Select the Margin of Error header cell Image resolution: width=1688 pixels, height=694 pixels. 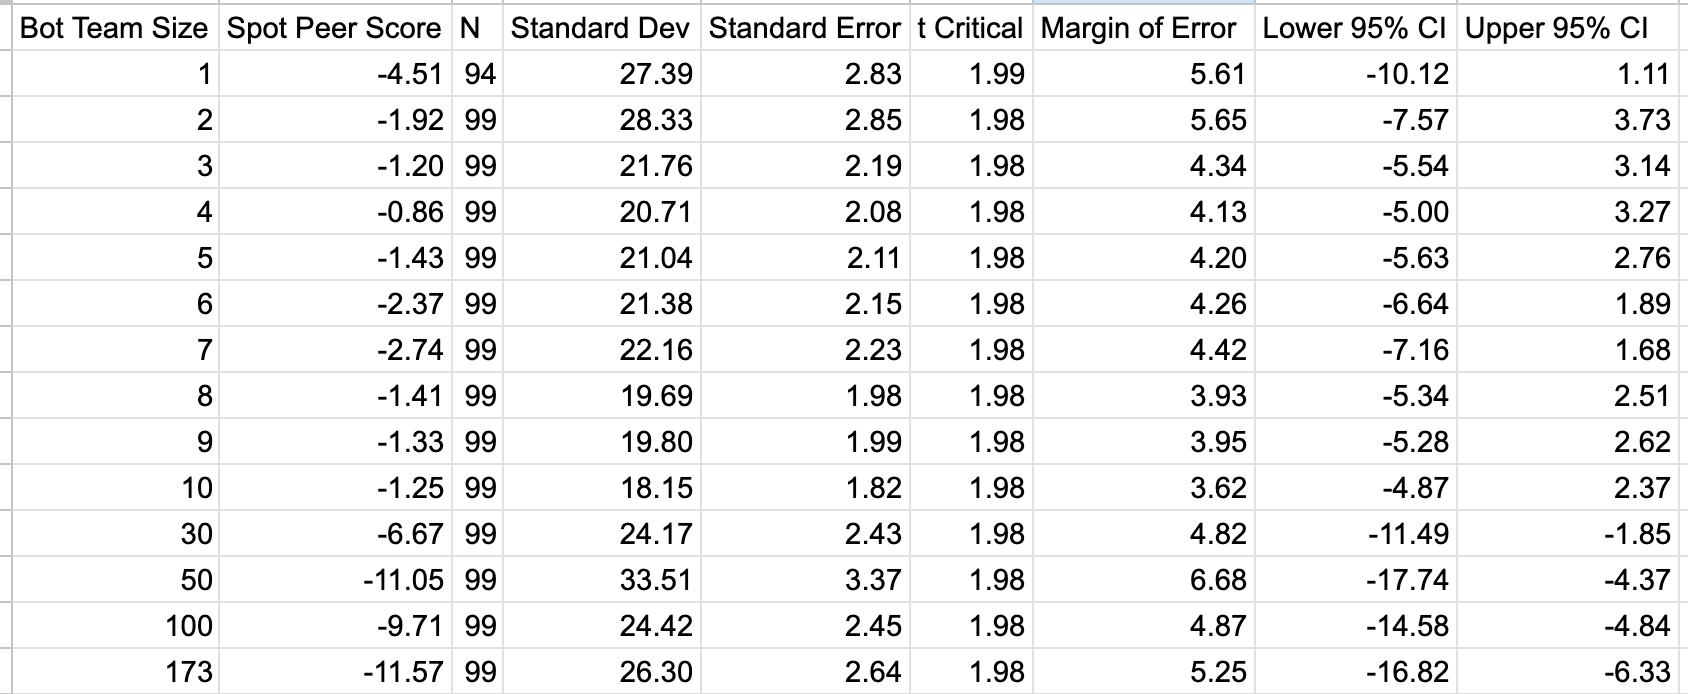(x=1144, y=28)
